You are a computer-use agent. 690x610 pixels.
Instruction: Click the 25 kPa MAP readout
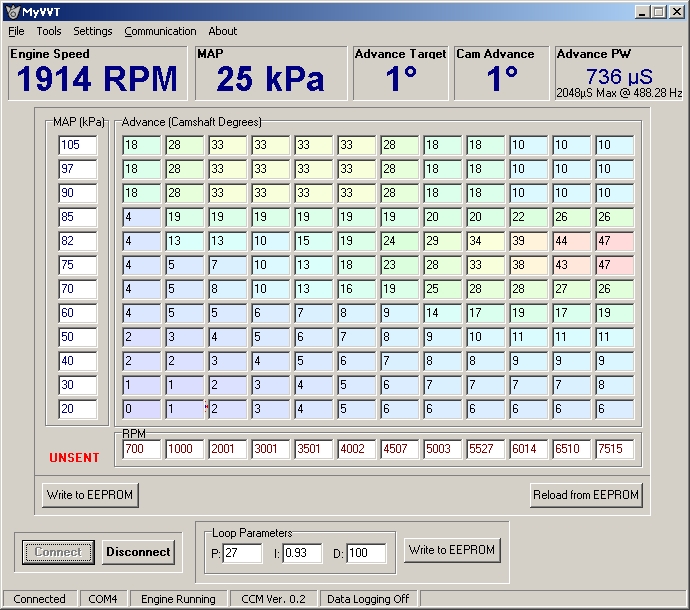pos(270,79)
